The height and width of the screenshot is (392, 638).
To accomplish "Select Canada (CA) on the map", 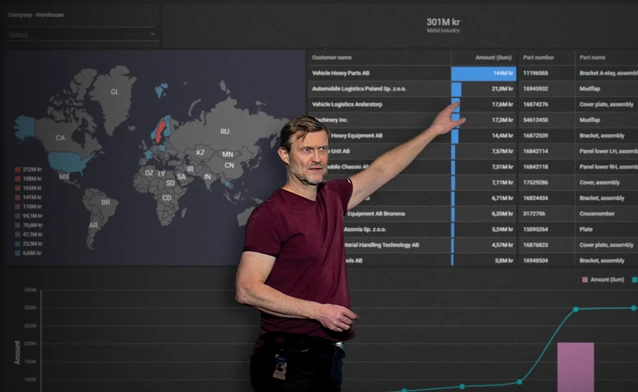I will [60, 138].
